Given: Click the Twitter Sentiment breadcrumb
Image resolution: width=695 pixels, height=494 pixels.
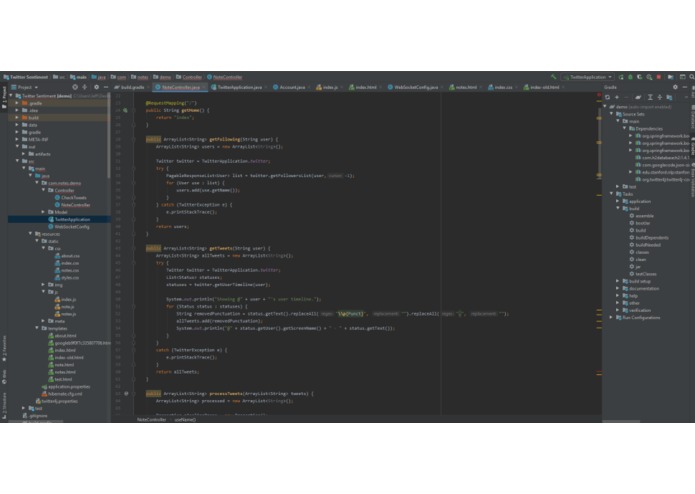Looking at the screenshot, I should (x=26, y=77).
